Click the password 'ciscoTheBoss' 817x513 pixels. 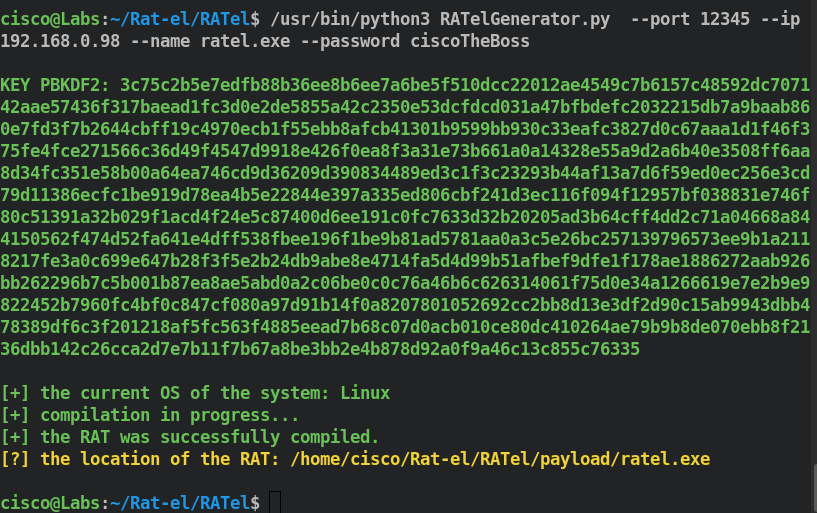tap(470, 41)
